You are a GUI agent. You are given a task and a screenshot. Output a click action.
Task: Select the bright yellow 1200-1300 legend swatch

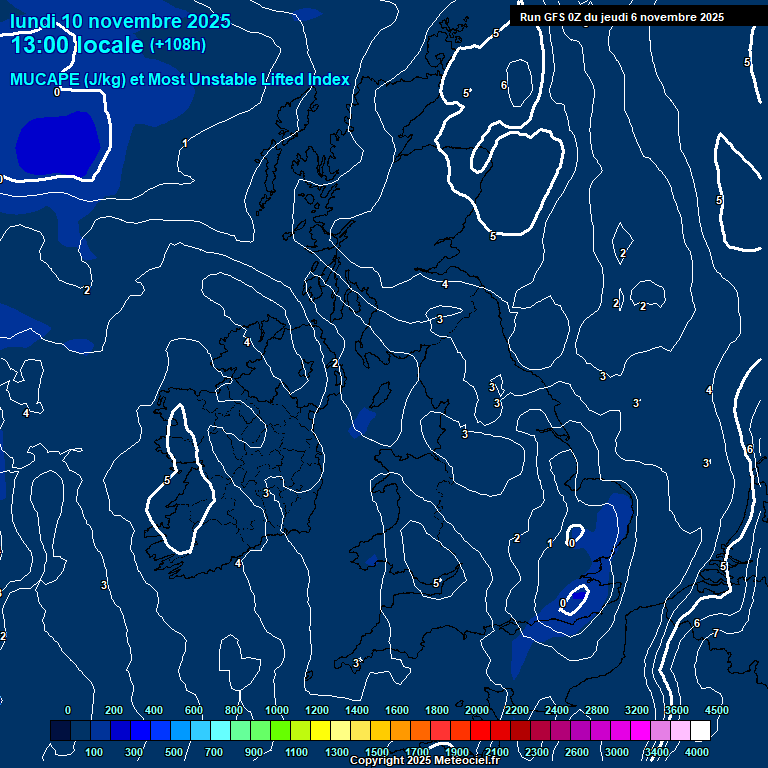click(x=320, y=730)
